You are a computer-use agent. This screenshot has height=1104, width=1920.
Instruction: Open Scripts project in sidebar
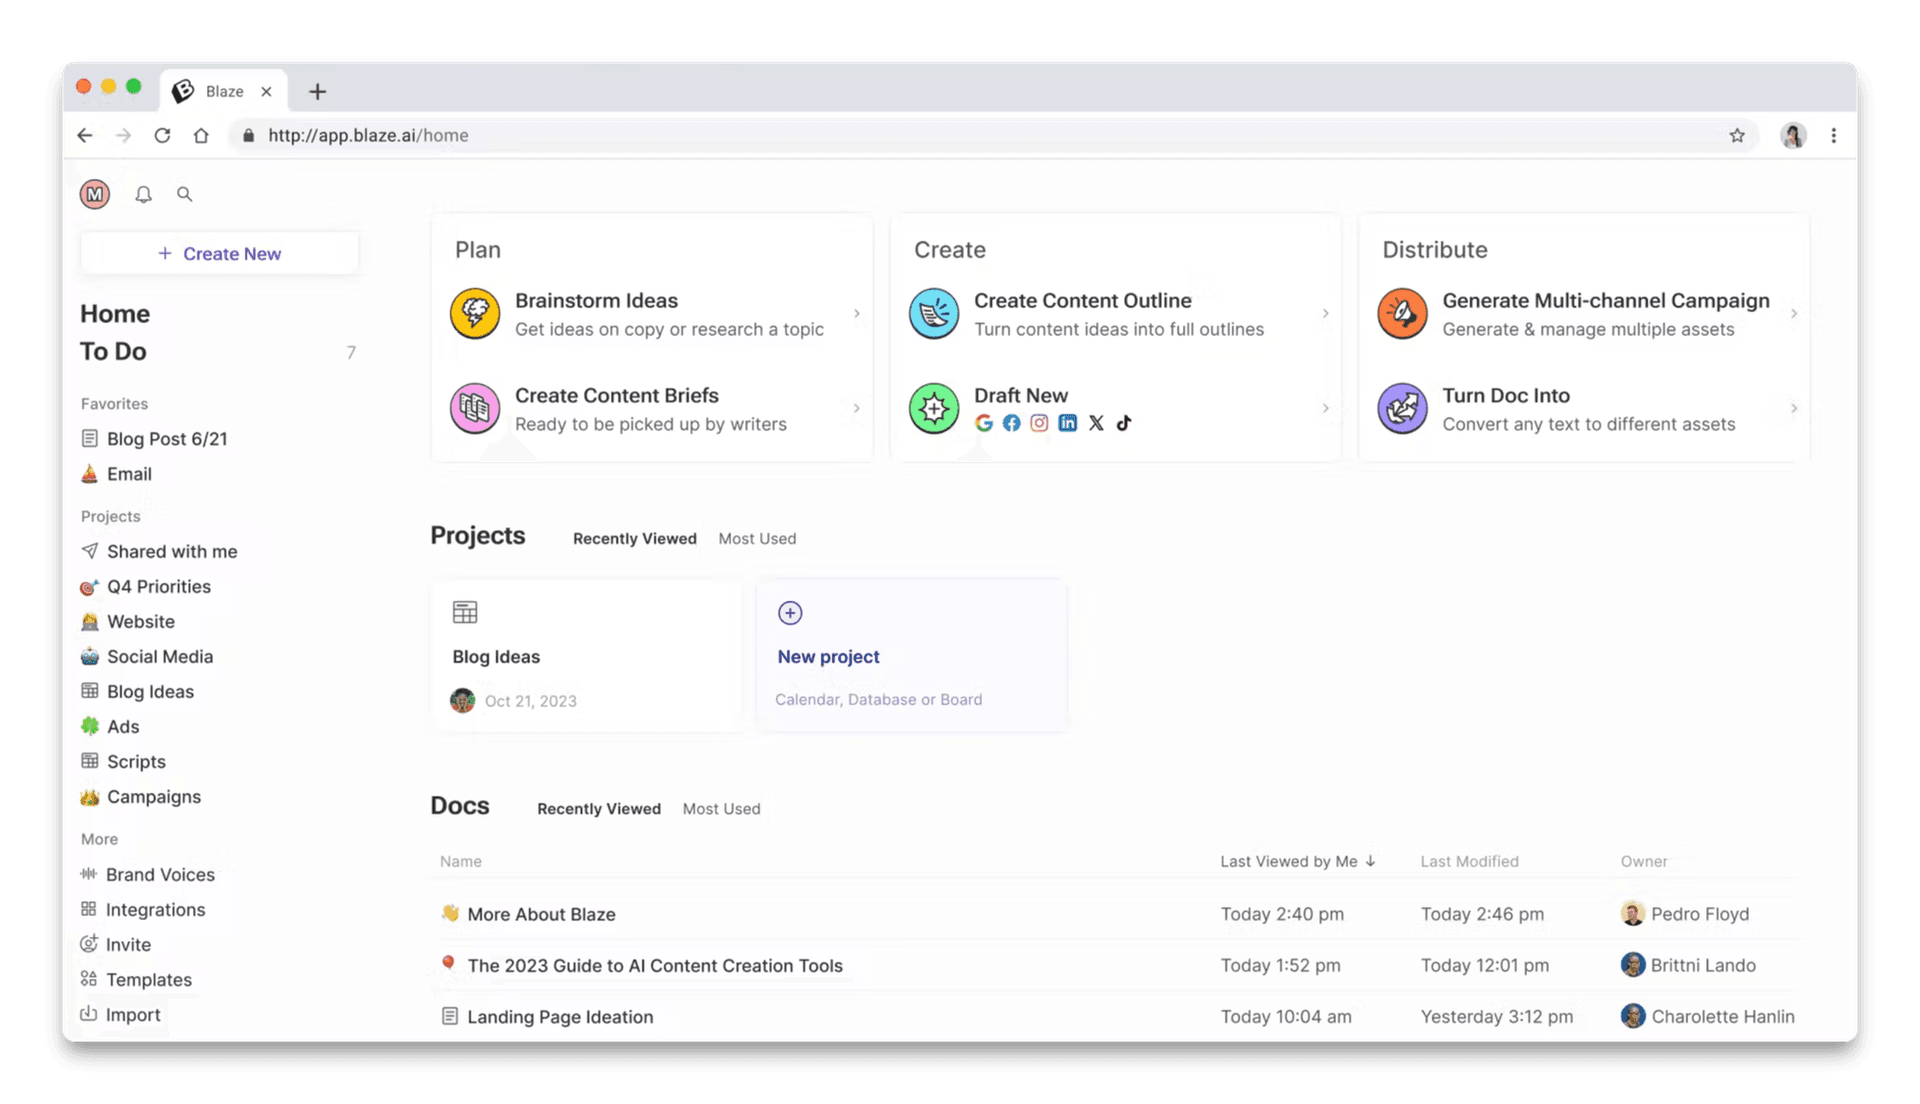point(124,761)
